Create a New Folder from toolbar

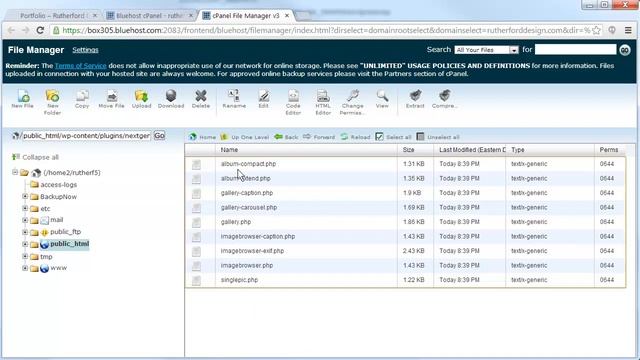[52, 102]
